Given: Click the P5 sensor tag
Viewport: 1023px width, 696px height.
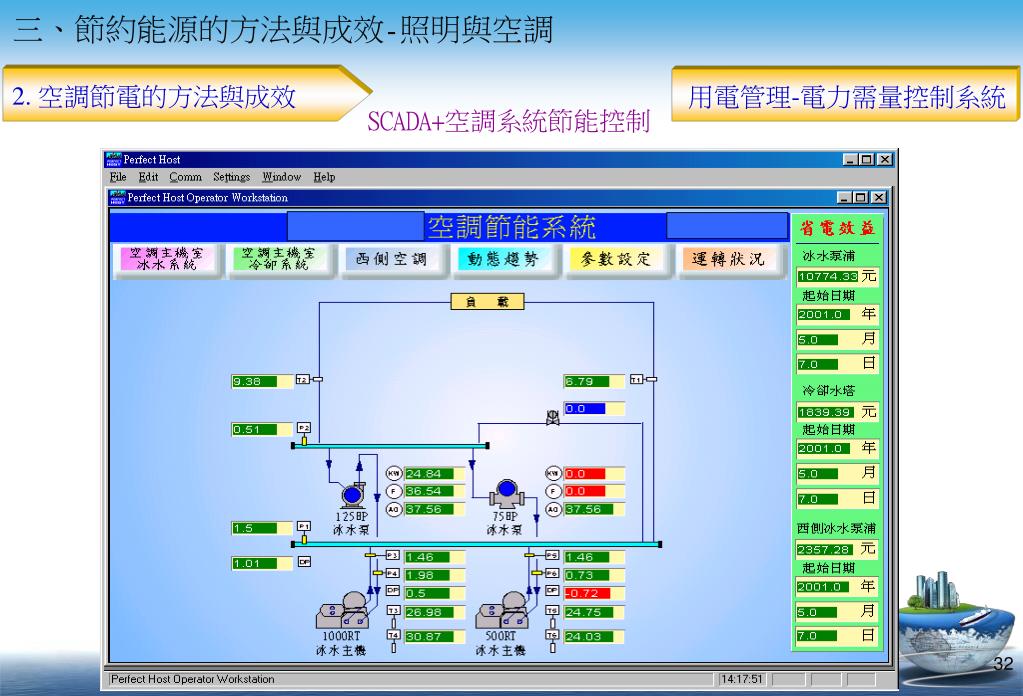Looking at the screenshot, I should (x=552, y=555).
